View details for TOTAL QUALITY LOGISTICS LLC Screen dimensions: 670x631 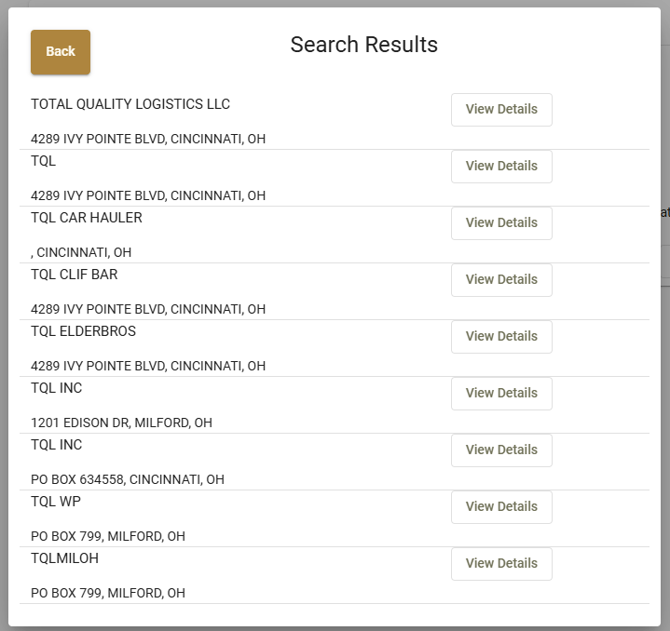coord(502,110)
